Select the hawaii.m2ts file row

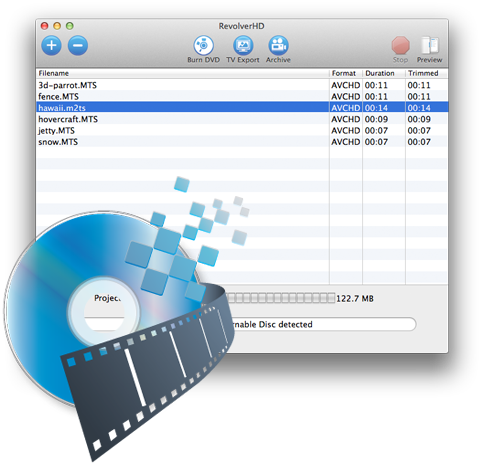(x=242, y=108)
